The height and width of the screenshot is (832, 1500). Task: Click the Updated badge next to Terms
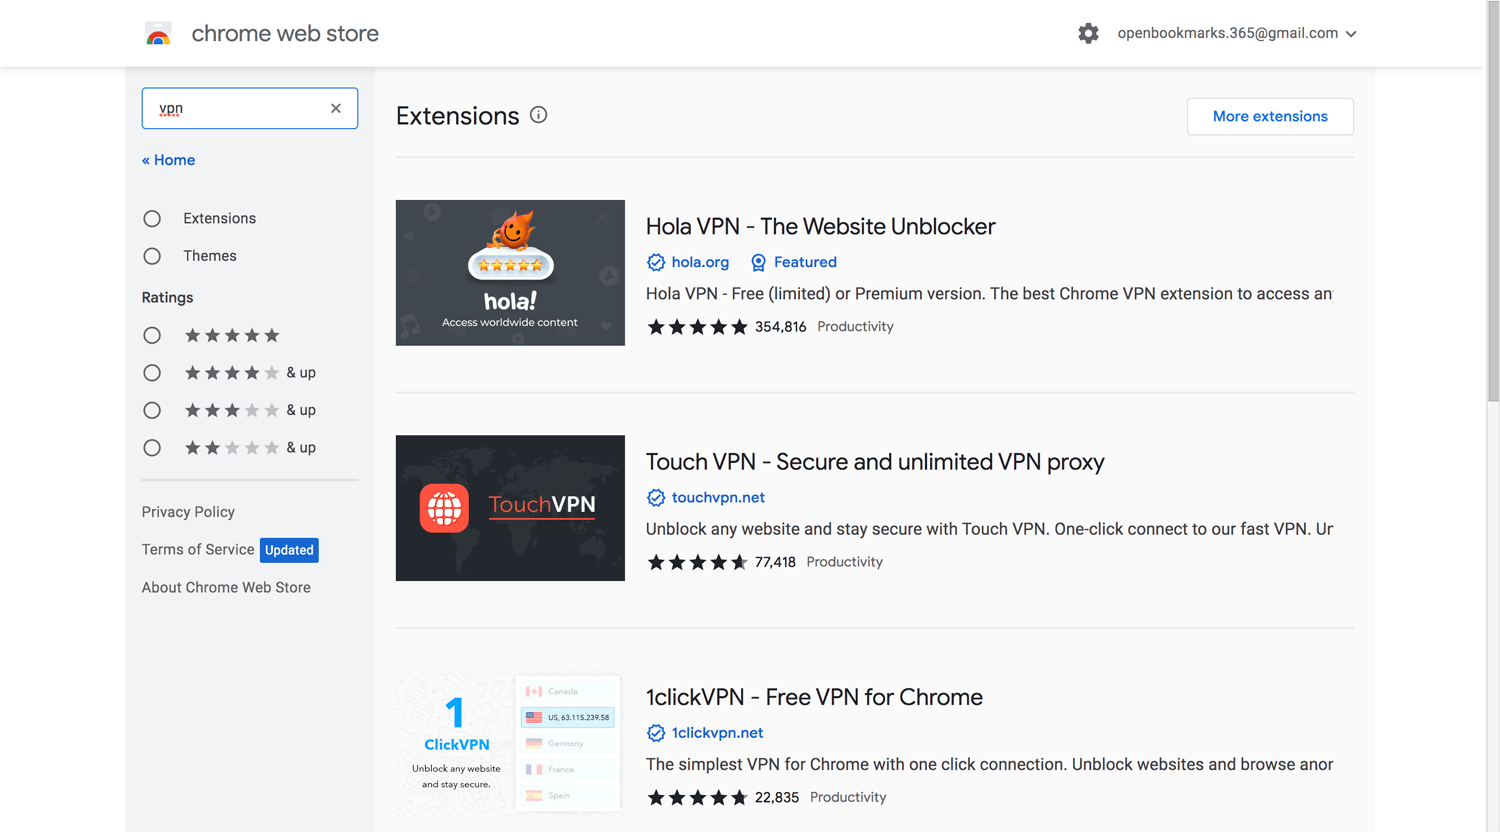click(x=289, y=550)
